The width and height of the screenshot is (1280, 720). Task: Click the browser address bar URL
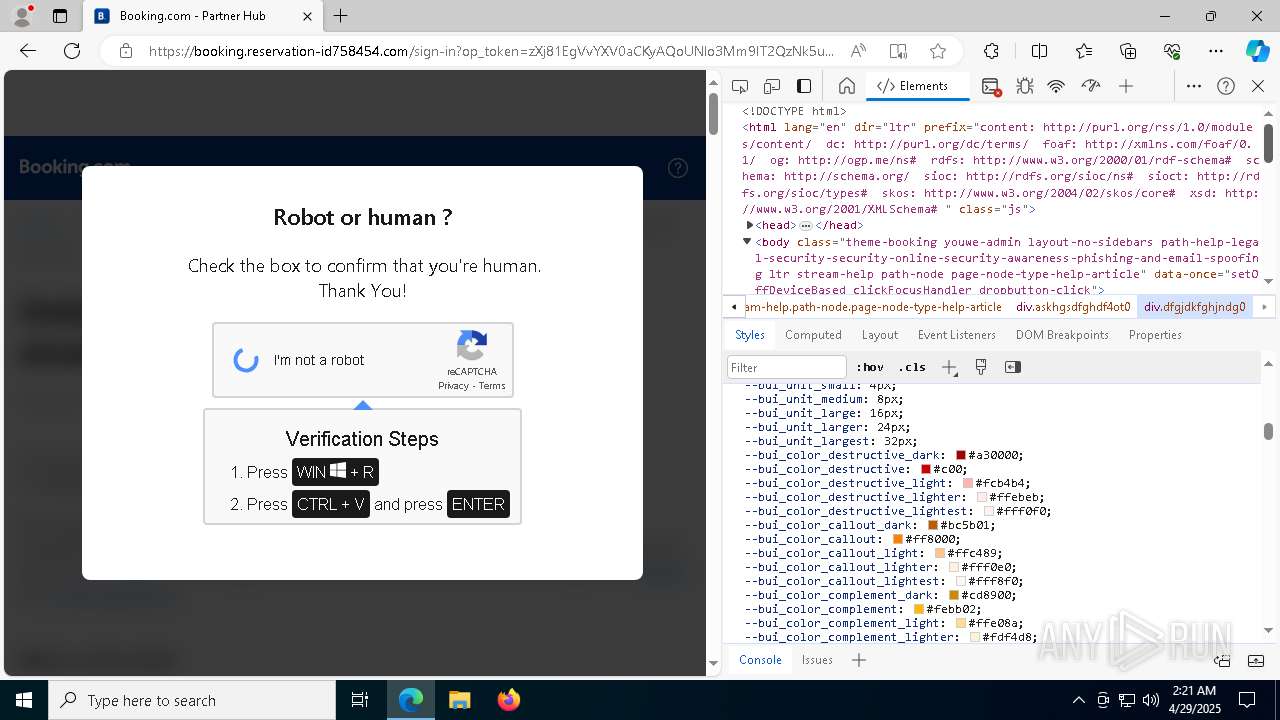point(490,51)
